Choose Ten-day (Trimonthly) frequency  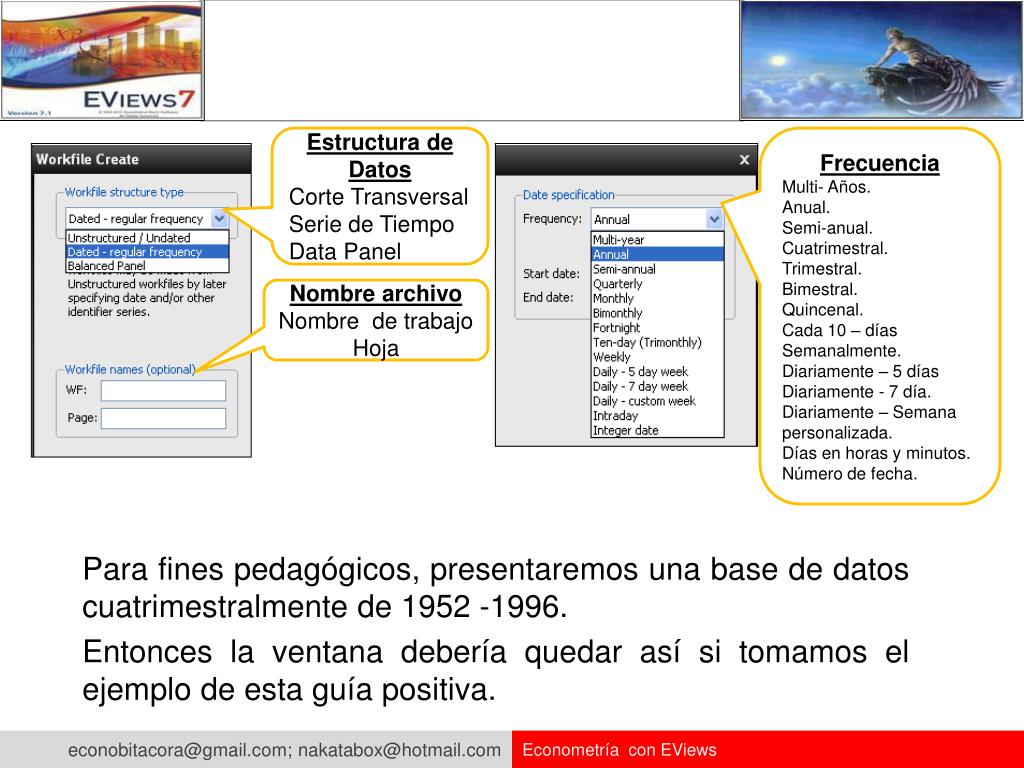(x=658, y=342)
